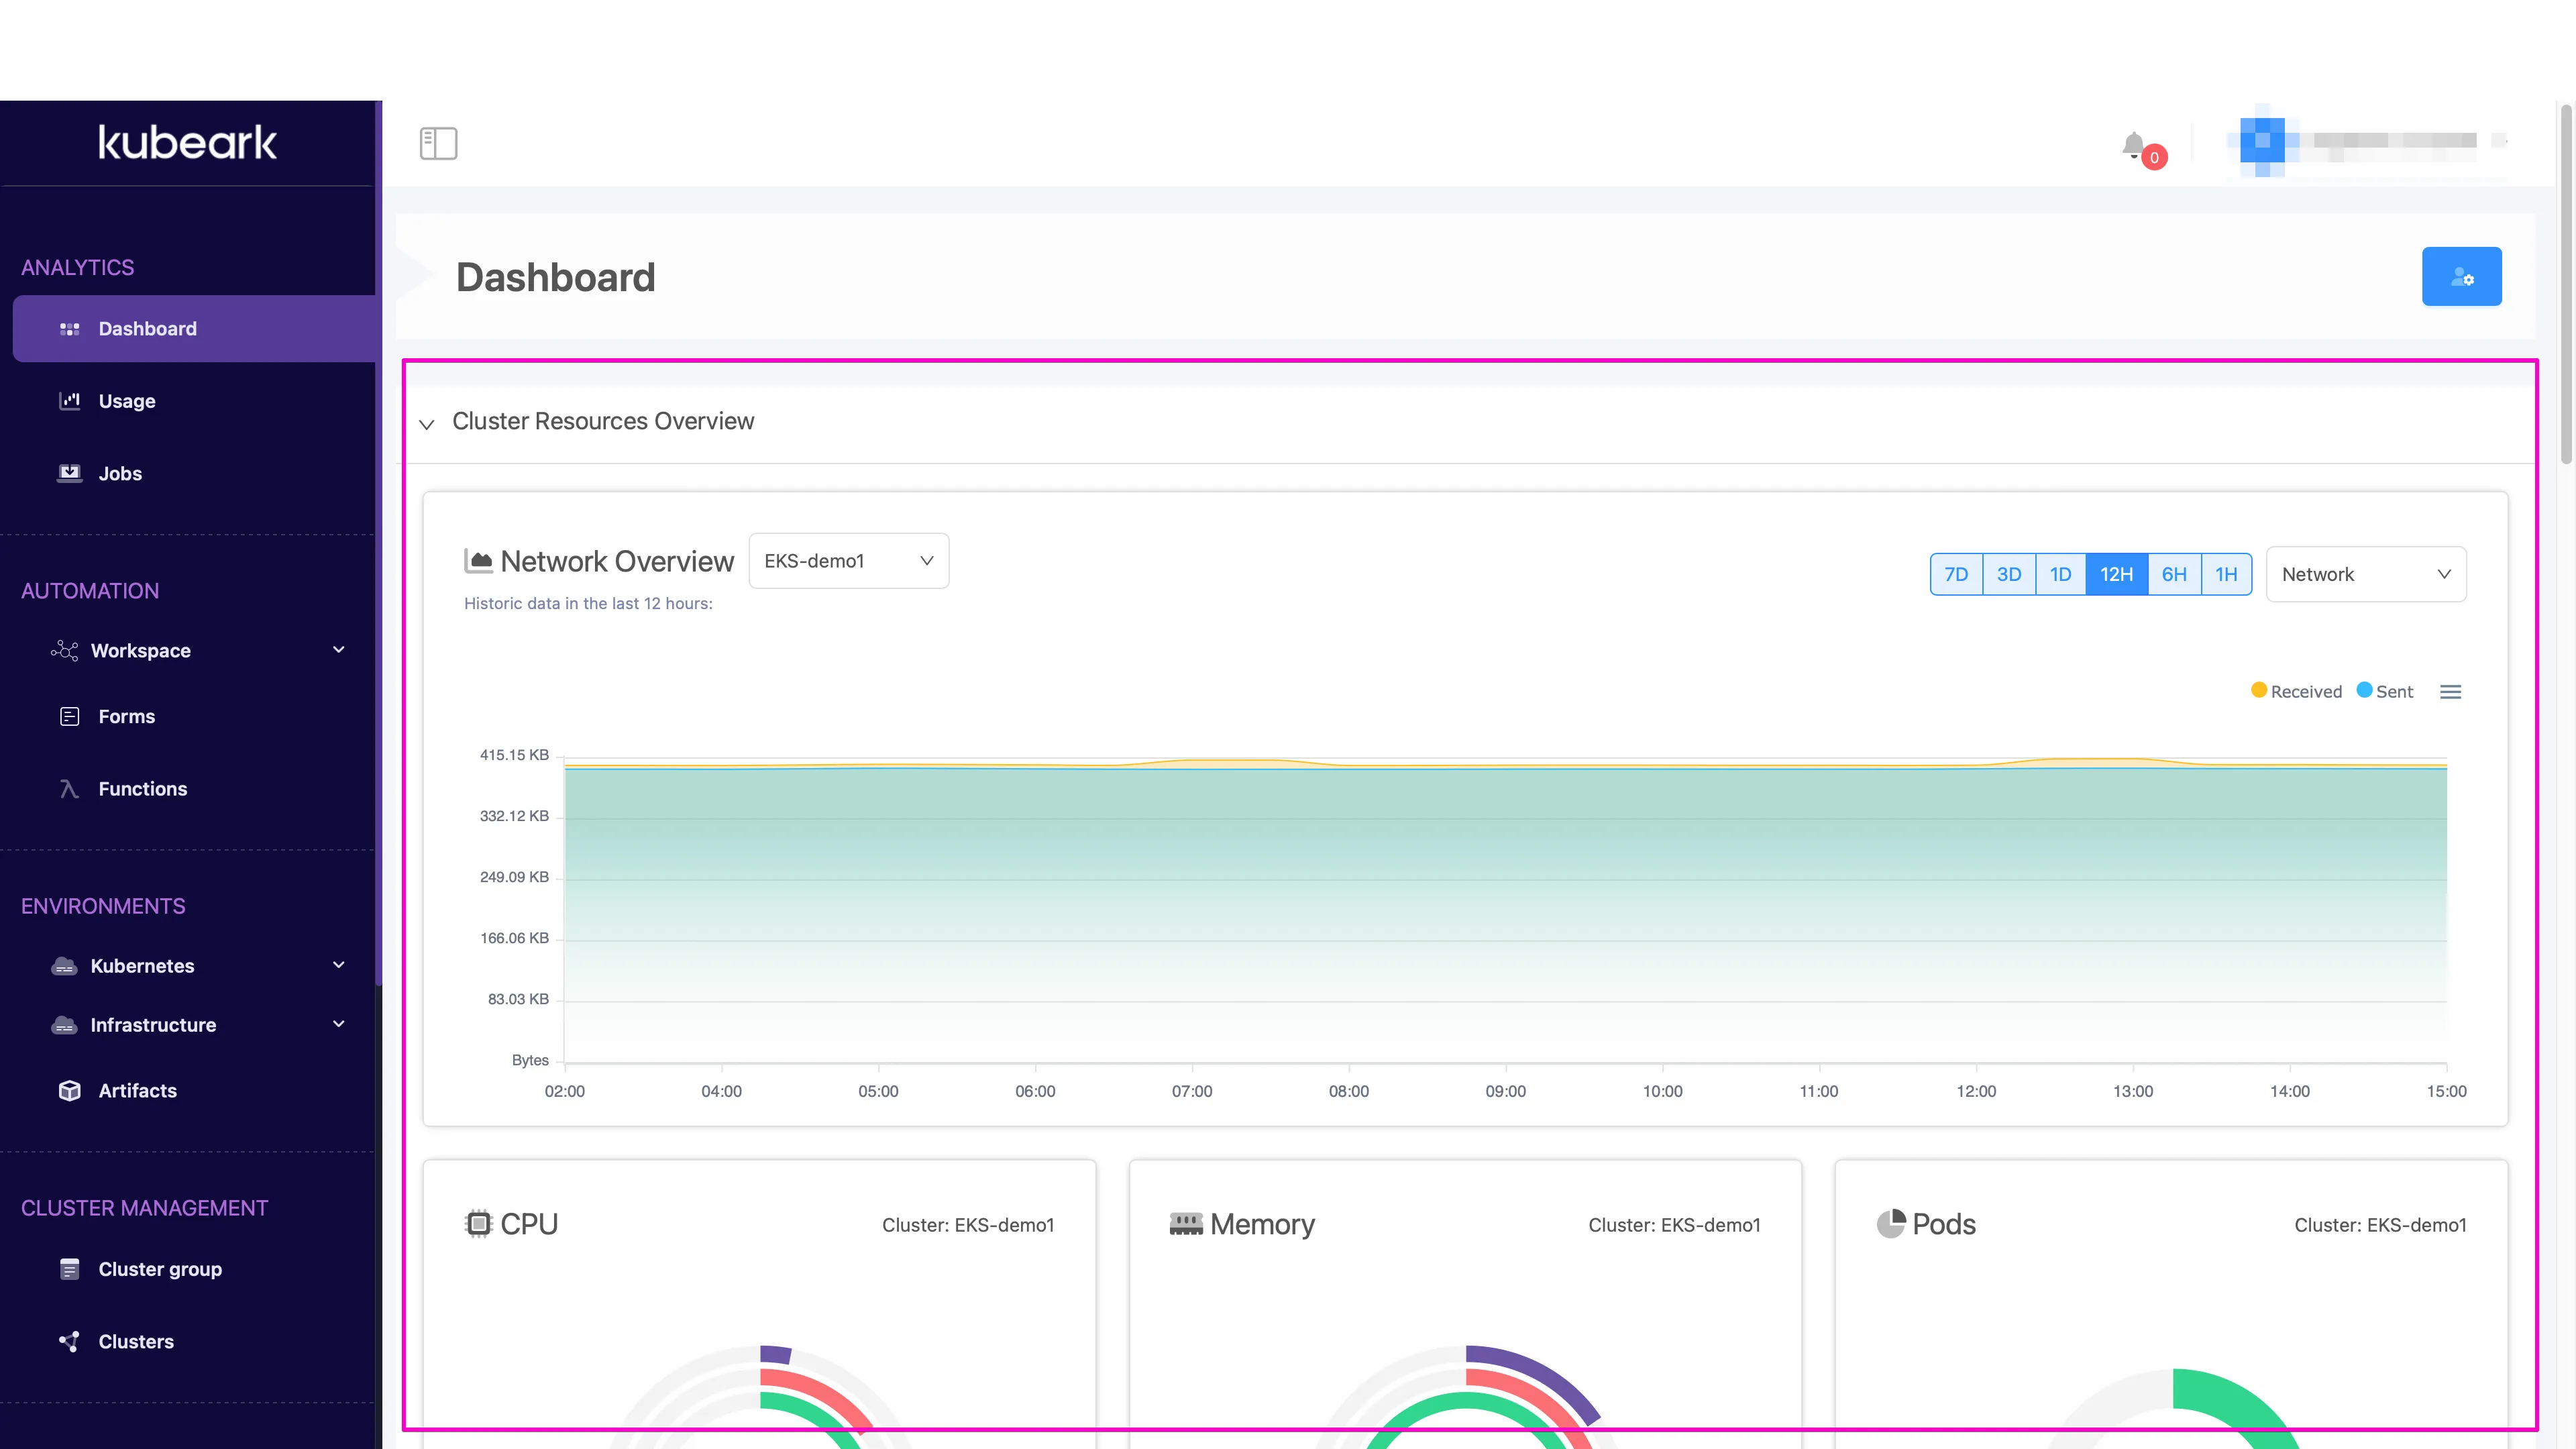This screenshot has width=2576, height=1449.
Task: Click the Infrastructure cloud icon
Action: 64,1025
